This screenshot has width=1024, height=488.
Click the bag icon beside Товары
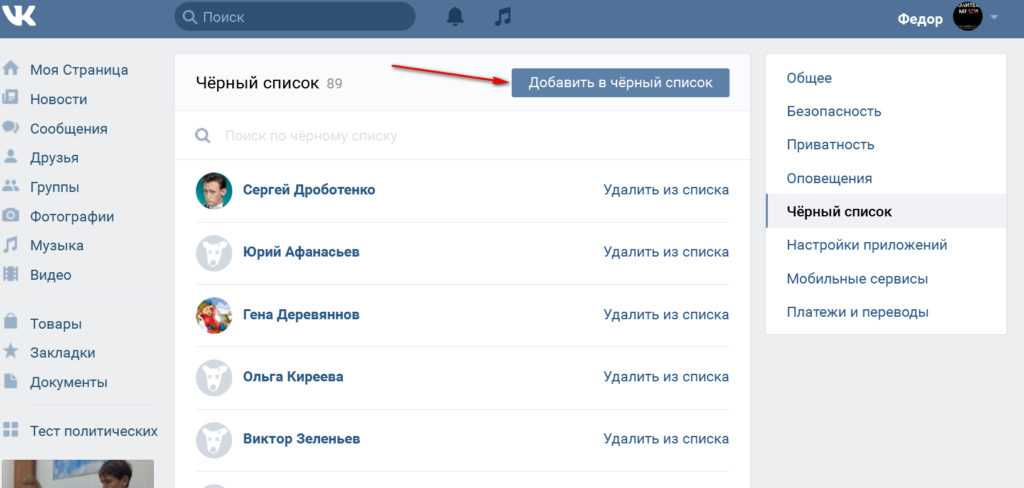pyautogui.click(x=10, y=322)
